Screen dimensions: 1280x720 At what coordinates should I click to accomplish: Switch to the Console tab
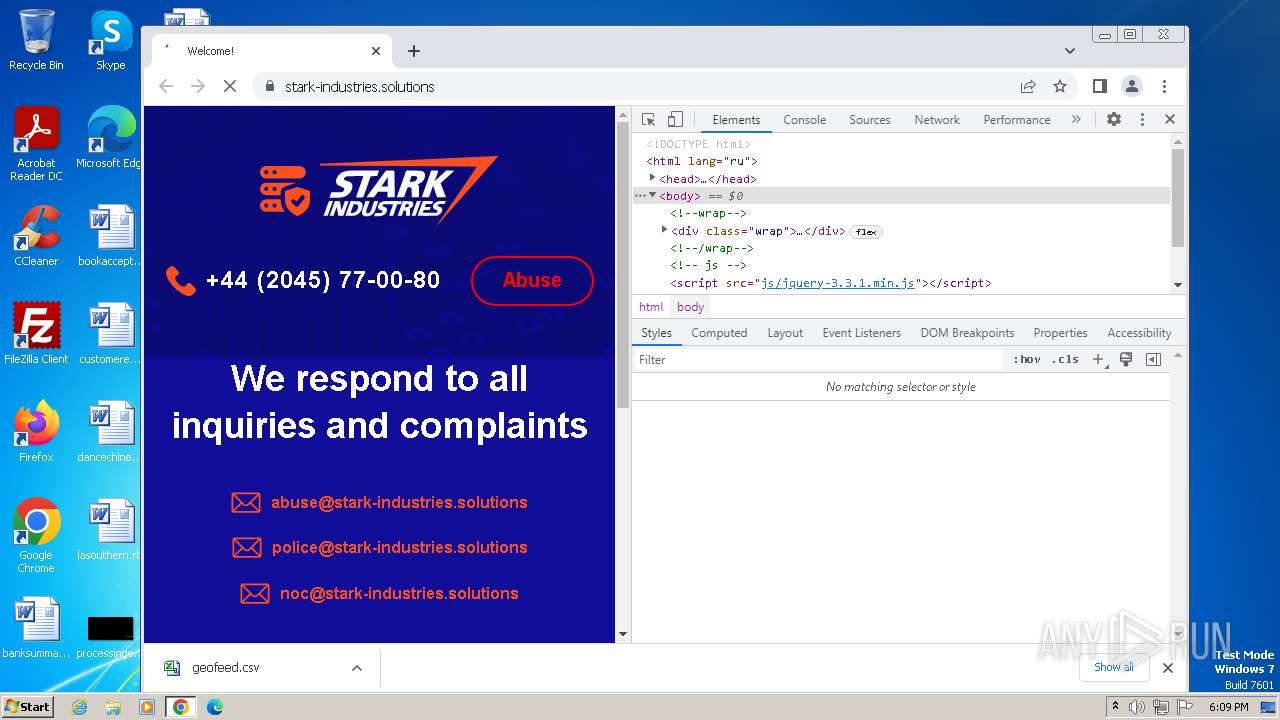pos(804,120)
